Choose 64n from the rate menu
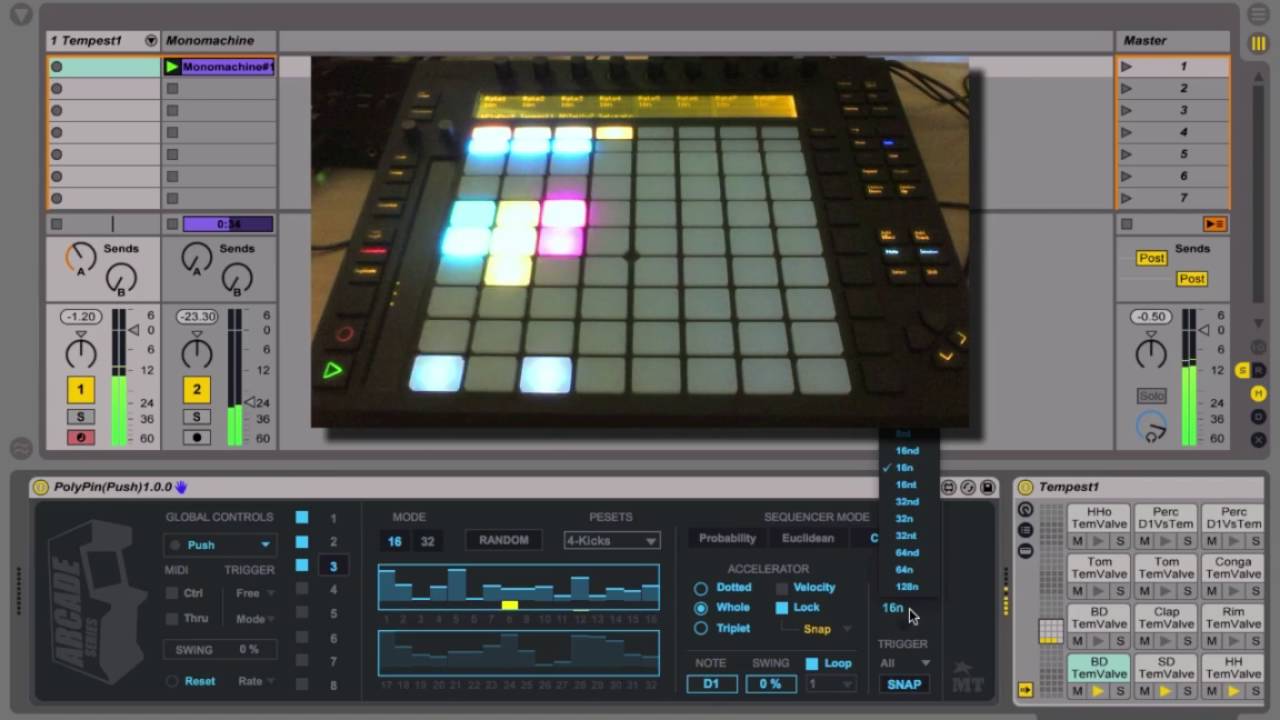The width and height of the screenshot is (1280, 720). point(907,570)
